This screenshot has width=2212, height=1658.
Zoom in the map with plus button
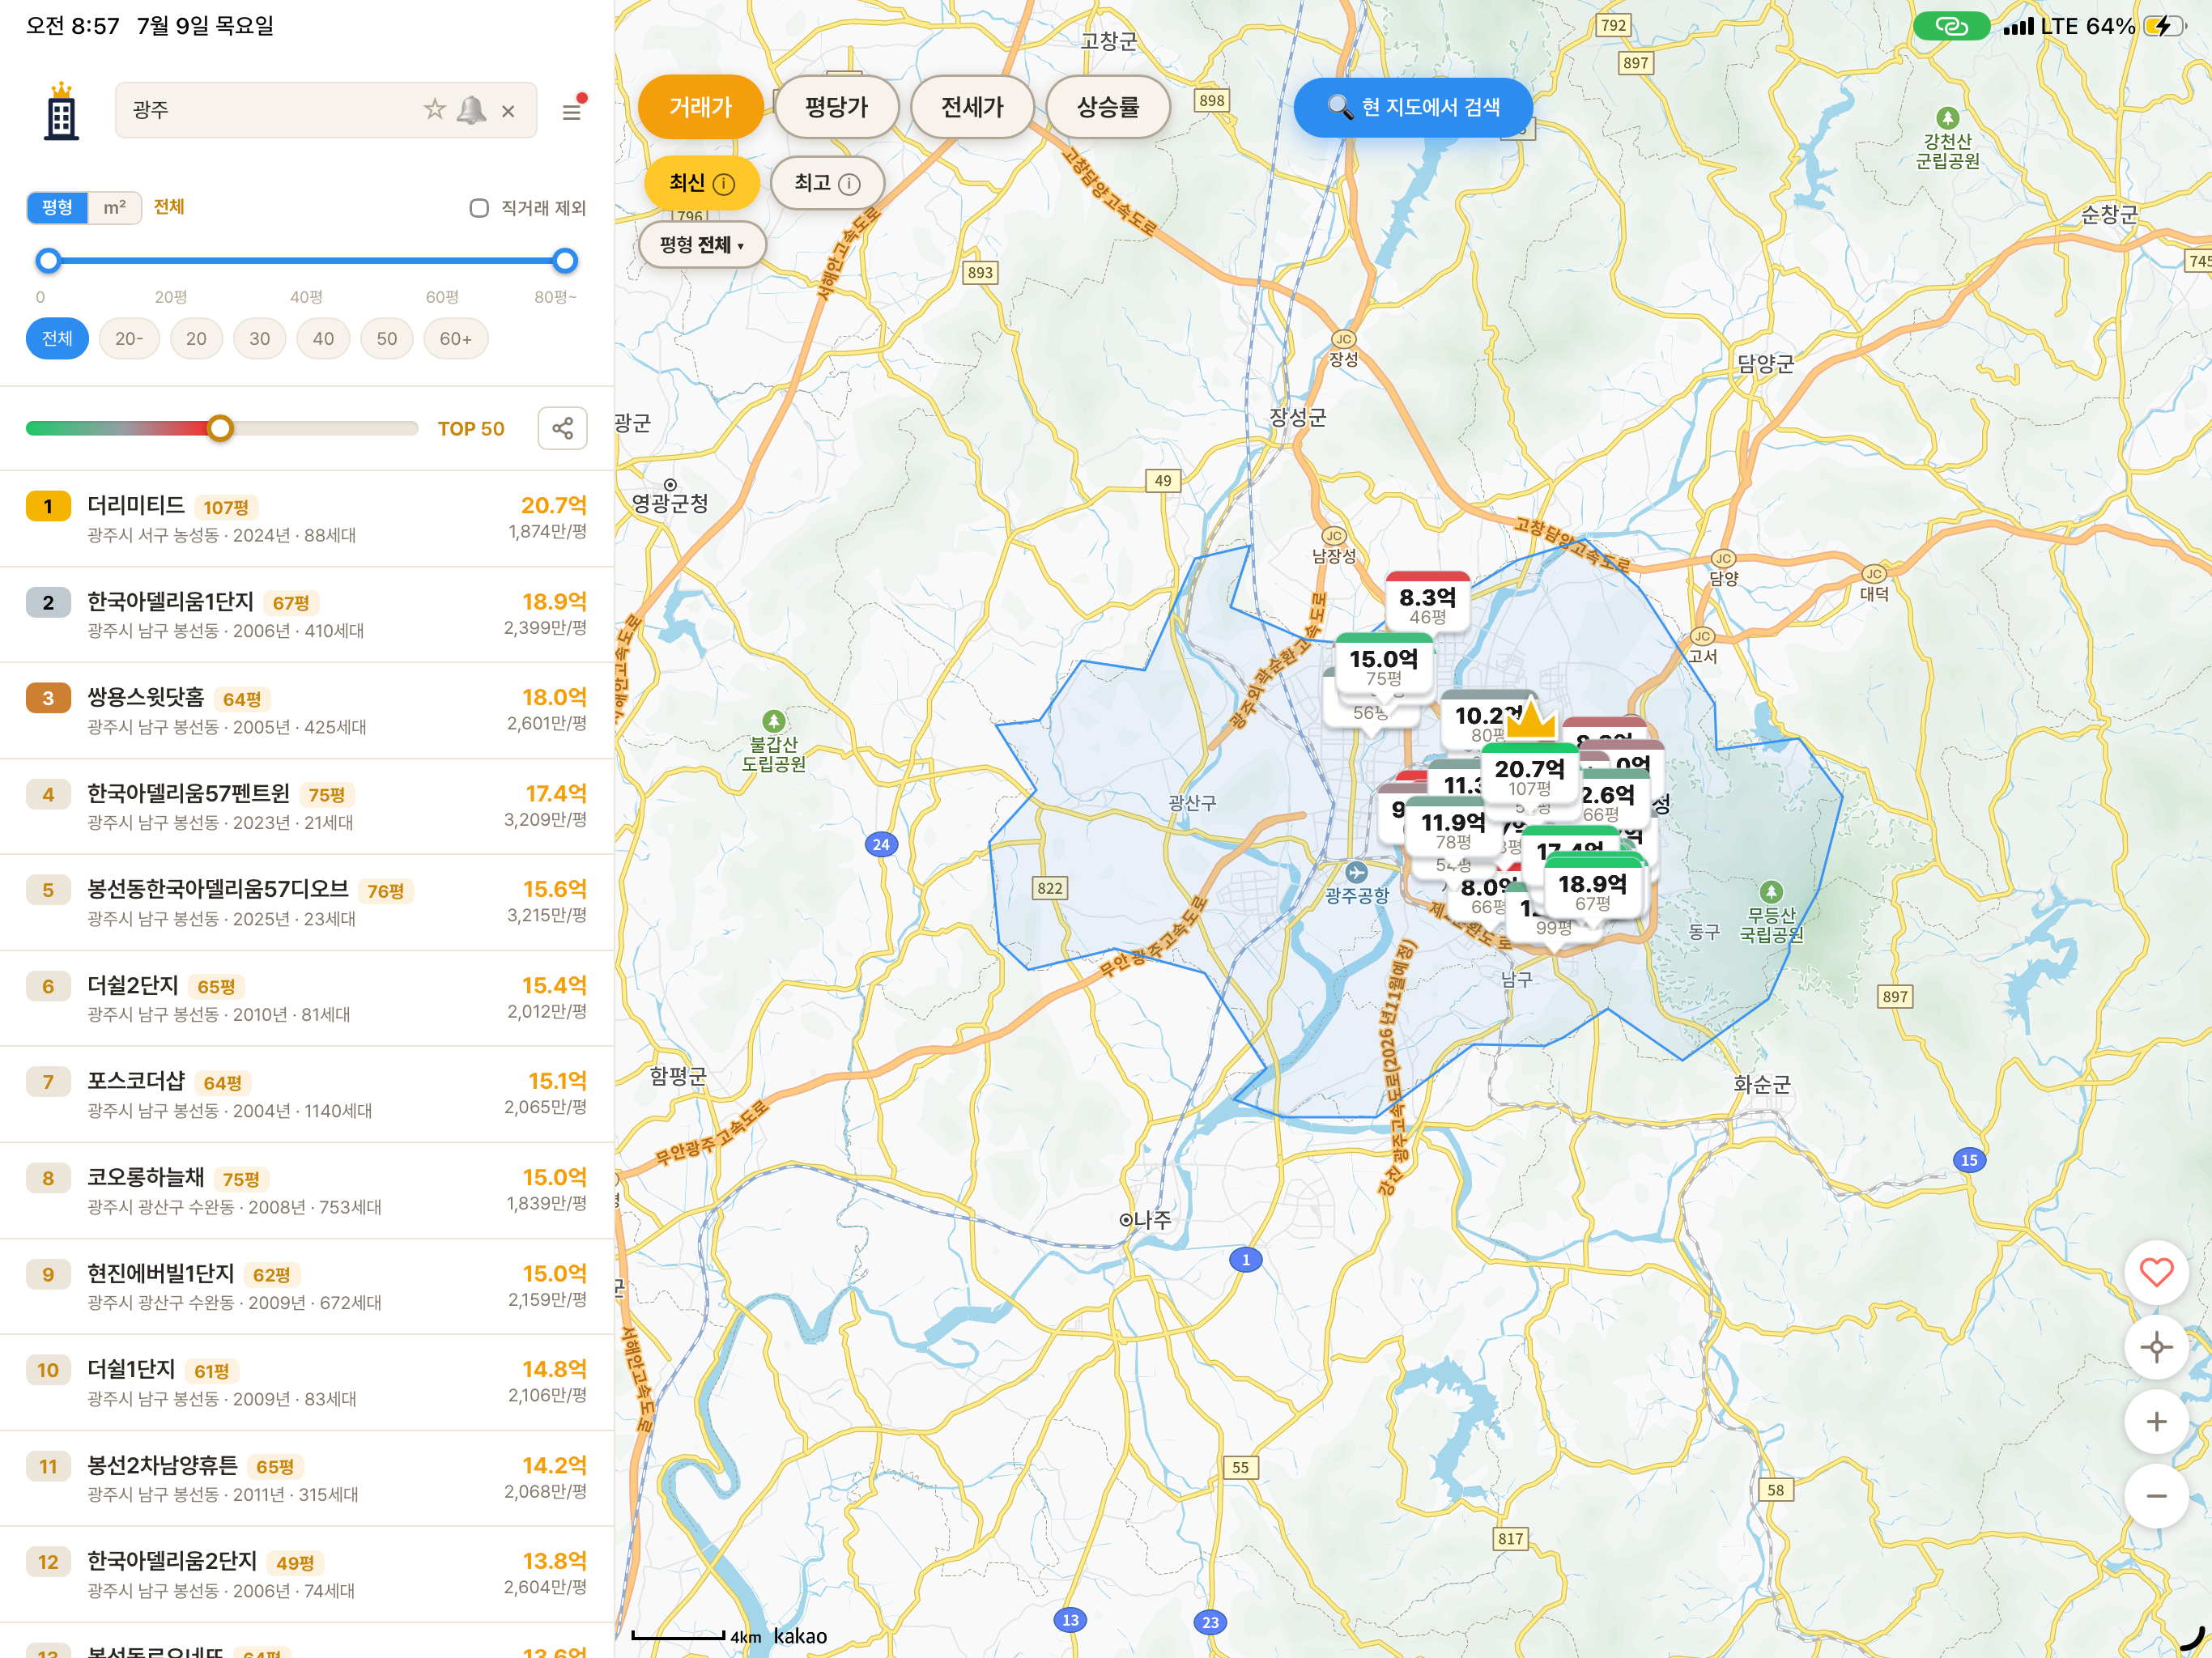2156,1421
